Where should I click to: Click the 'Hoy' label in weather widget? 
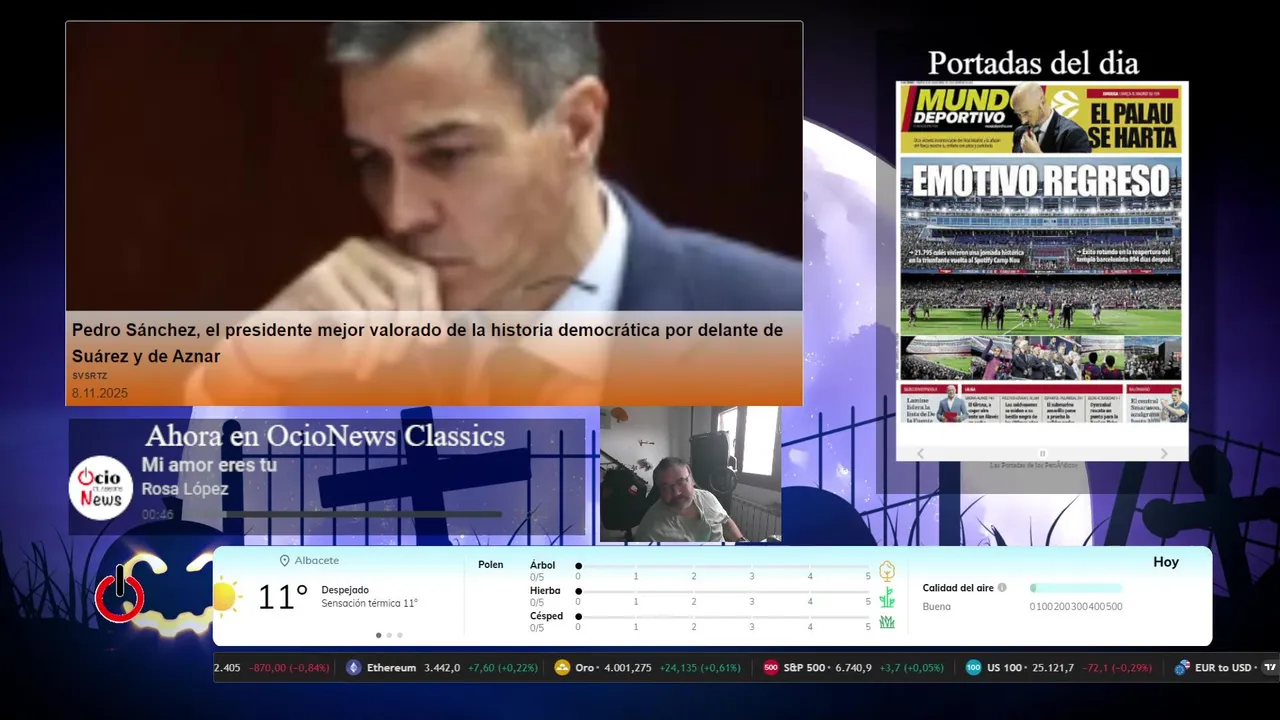1166,562
